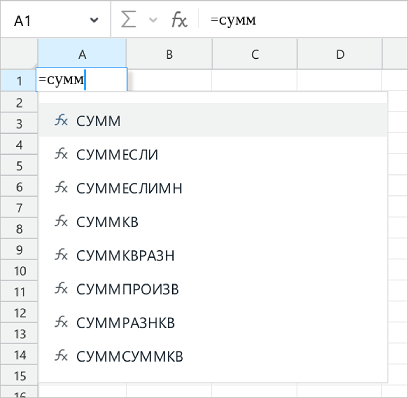
Task: Select row 4 header
Action: point(19,145)
